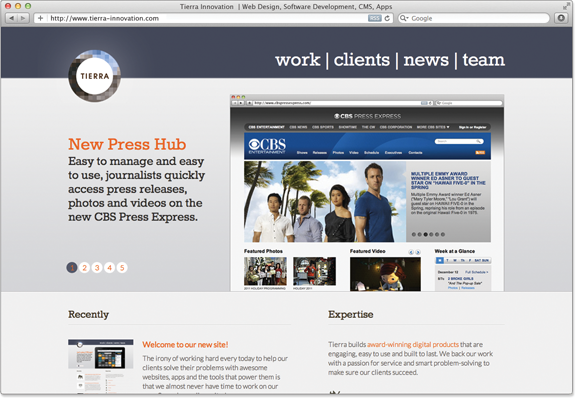Click the CBS eye logo in screenshot
Image resolution: width=576 pixels, height=398 pixels.
coord(267,146)
